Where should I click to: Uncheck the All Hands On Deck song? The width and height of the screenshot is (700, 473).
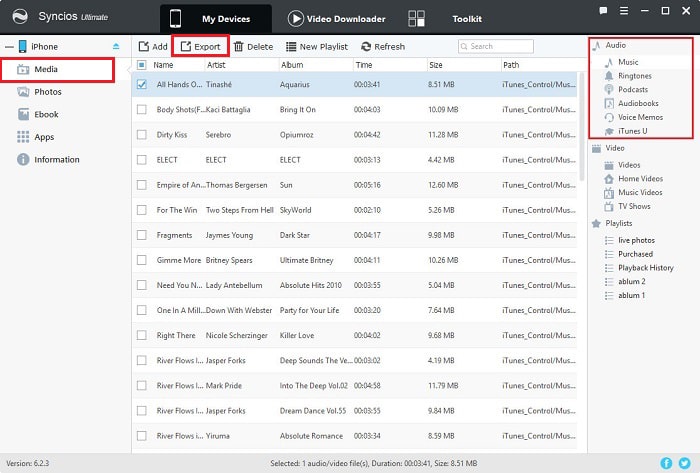click(142, 84)
